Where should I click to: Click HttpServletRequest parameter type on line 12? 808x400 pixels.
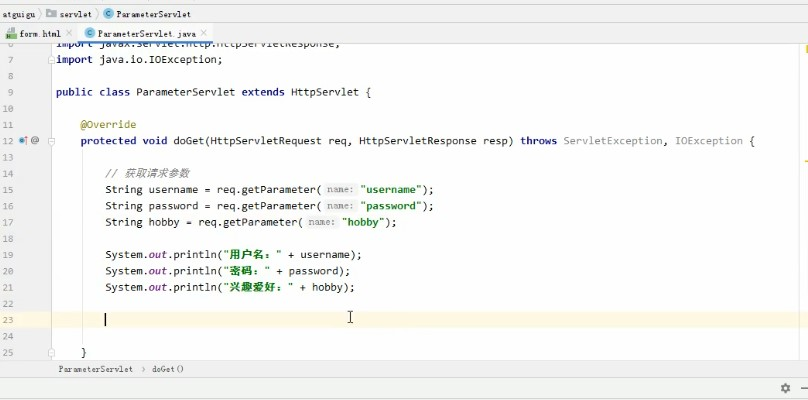pos(266,141)
